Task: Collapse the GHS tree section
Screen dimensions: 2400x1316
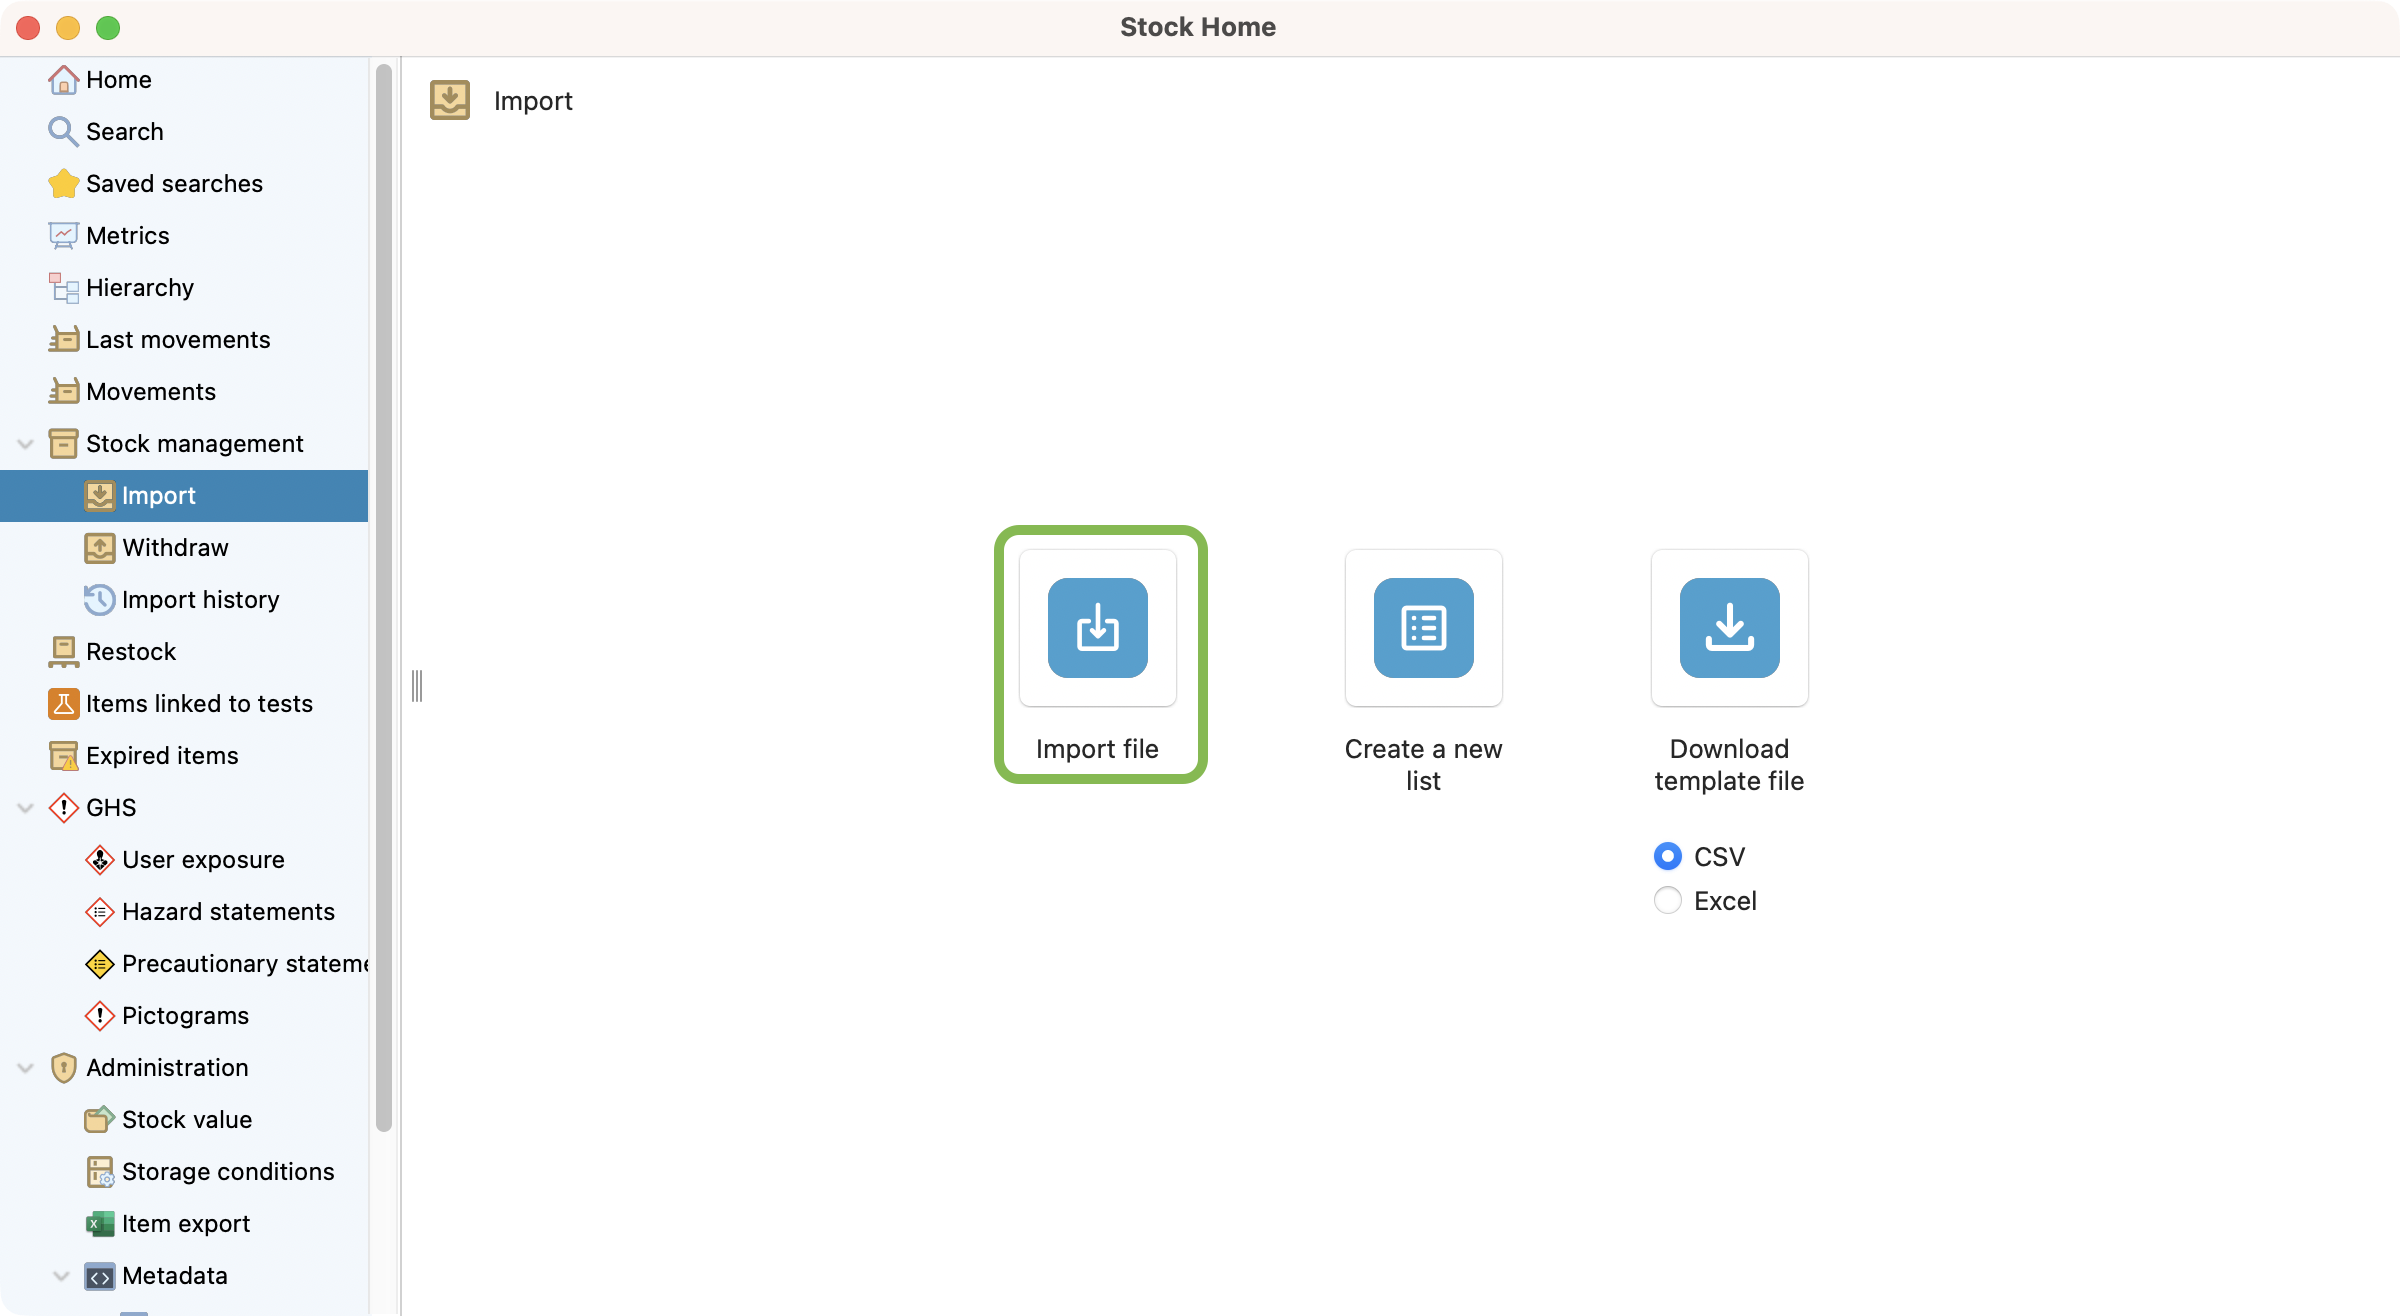Action: [26, 808]
